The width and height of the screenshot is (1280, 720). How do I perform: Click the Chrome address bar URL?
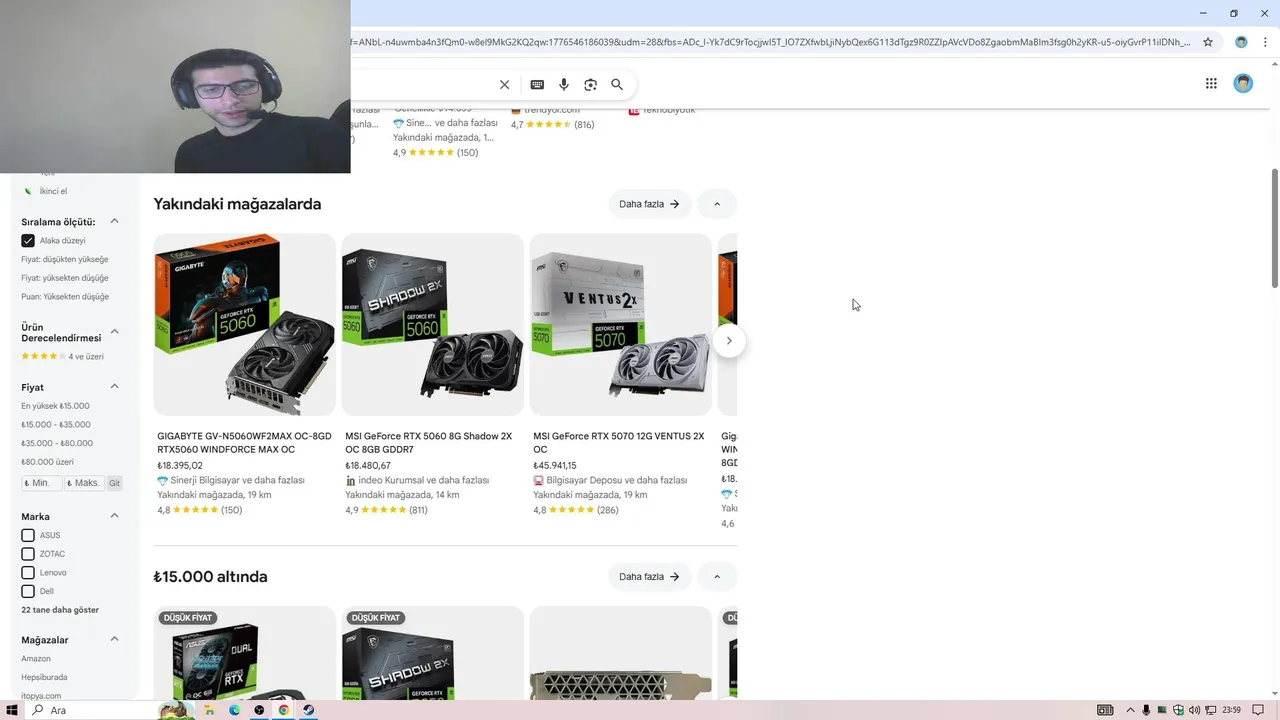pyautogui.click(x=770, y=42)
